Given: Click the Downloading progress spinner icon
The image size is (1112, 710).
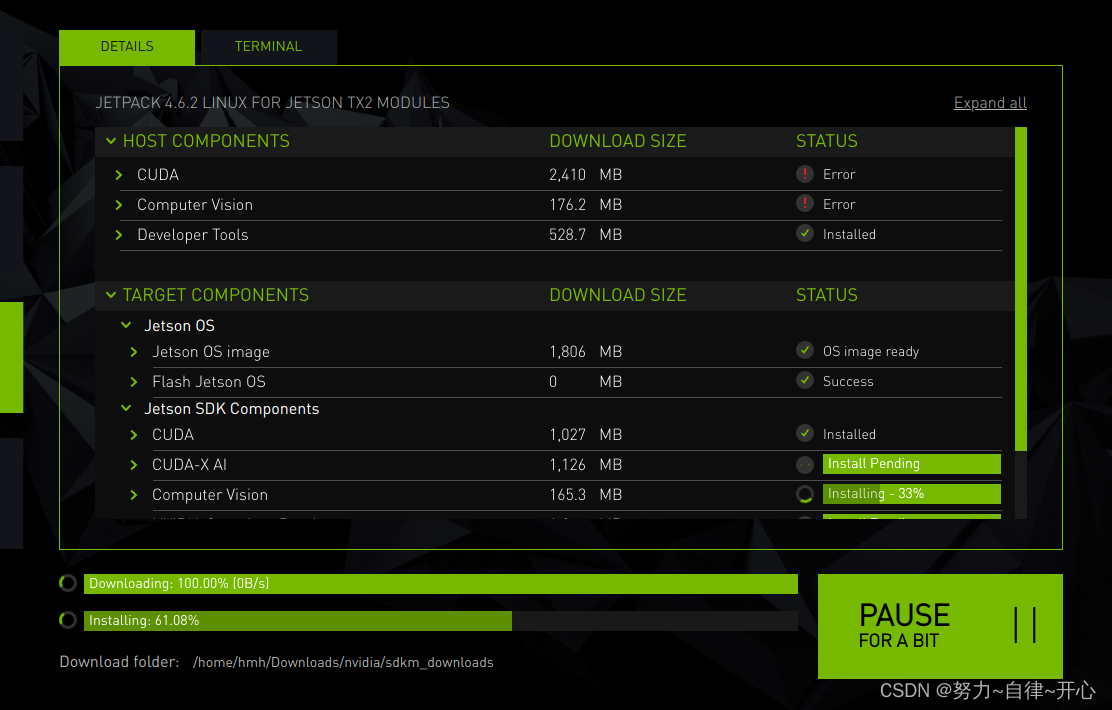Looking at the screenshot, I should tap(68, 583).
